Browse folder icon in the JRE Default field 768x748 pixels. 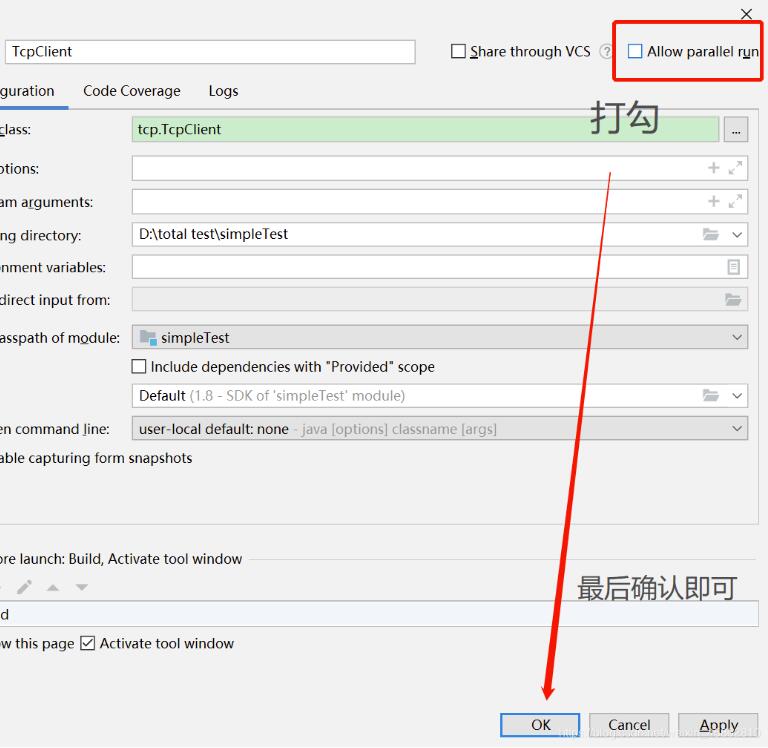point(711,395)
